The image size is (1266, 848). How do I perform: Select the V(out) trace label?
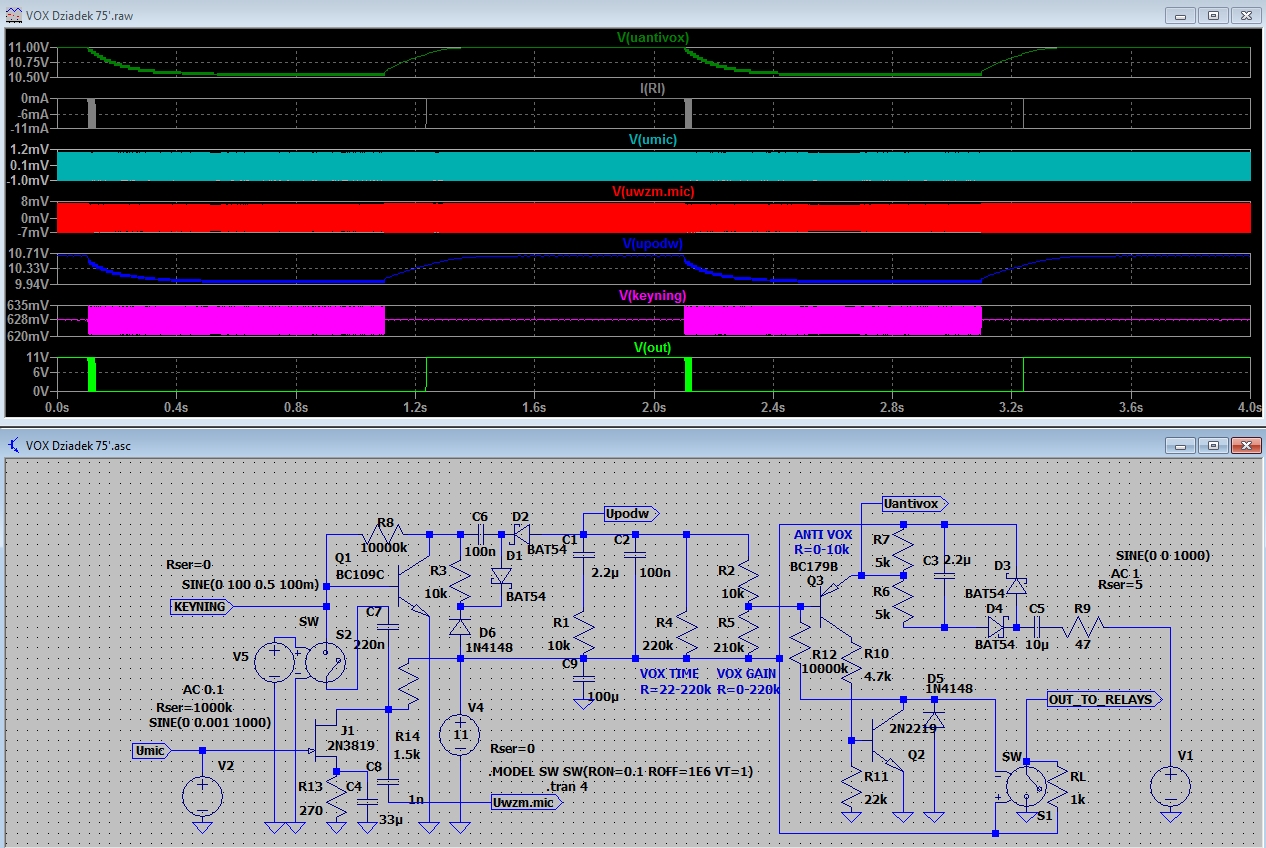point(652,347)
